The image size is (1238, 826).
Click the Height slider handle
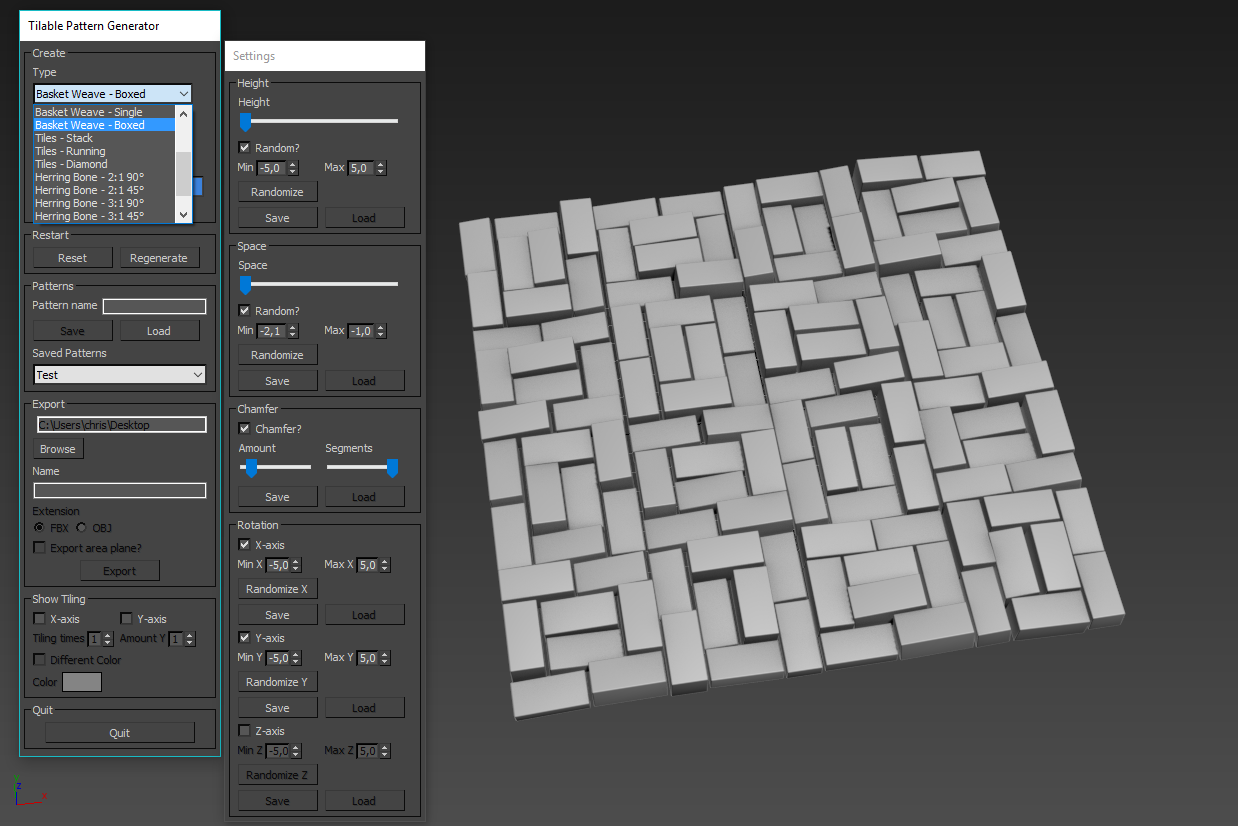click(245, 122)
